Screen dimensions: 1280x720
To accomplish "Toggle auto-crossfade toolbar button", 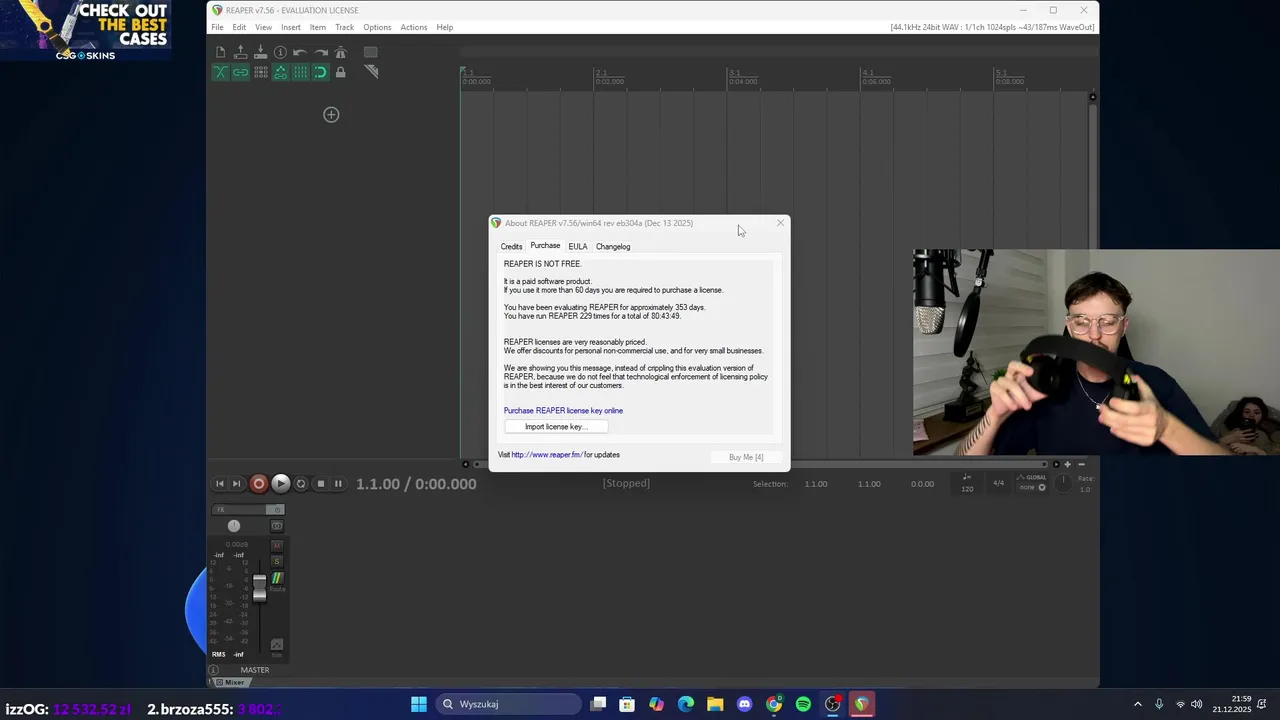I will [x=221, y=72].
